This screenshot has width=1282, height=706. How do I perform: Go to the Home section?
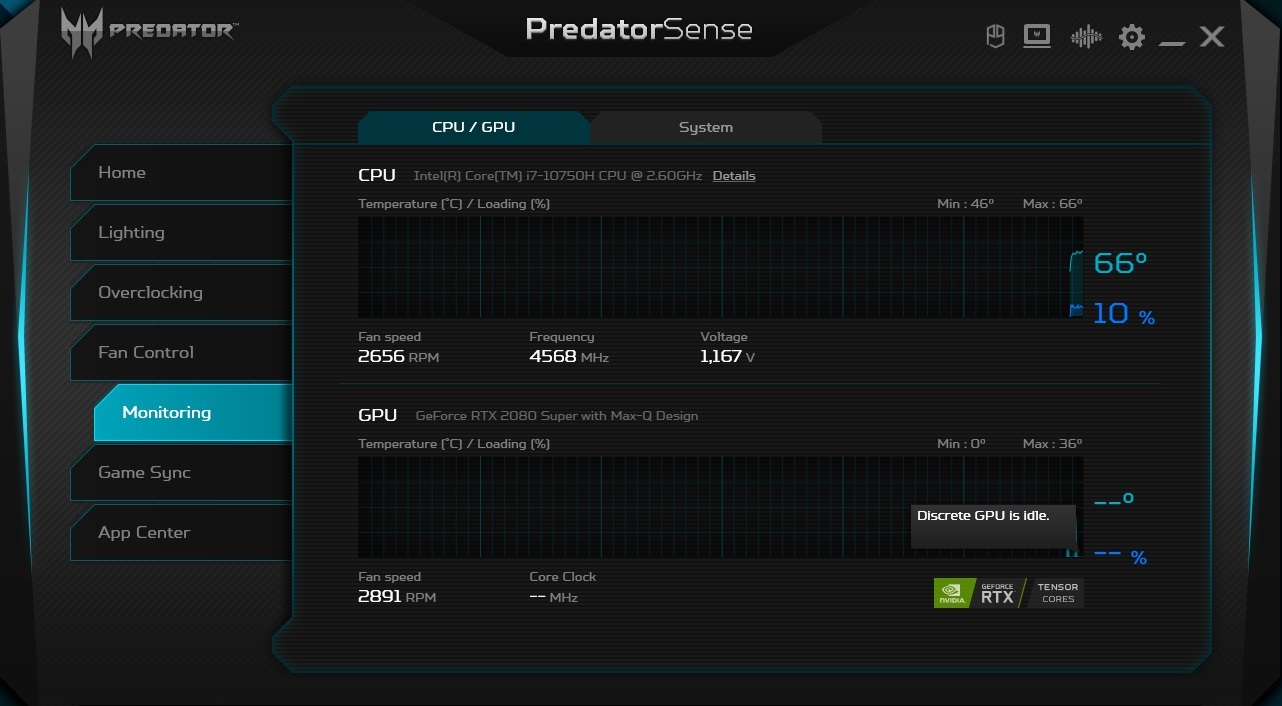click(x=180, y=173)
